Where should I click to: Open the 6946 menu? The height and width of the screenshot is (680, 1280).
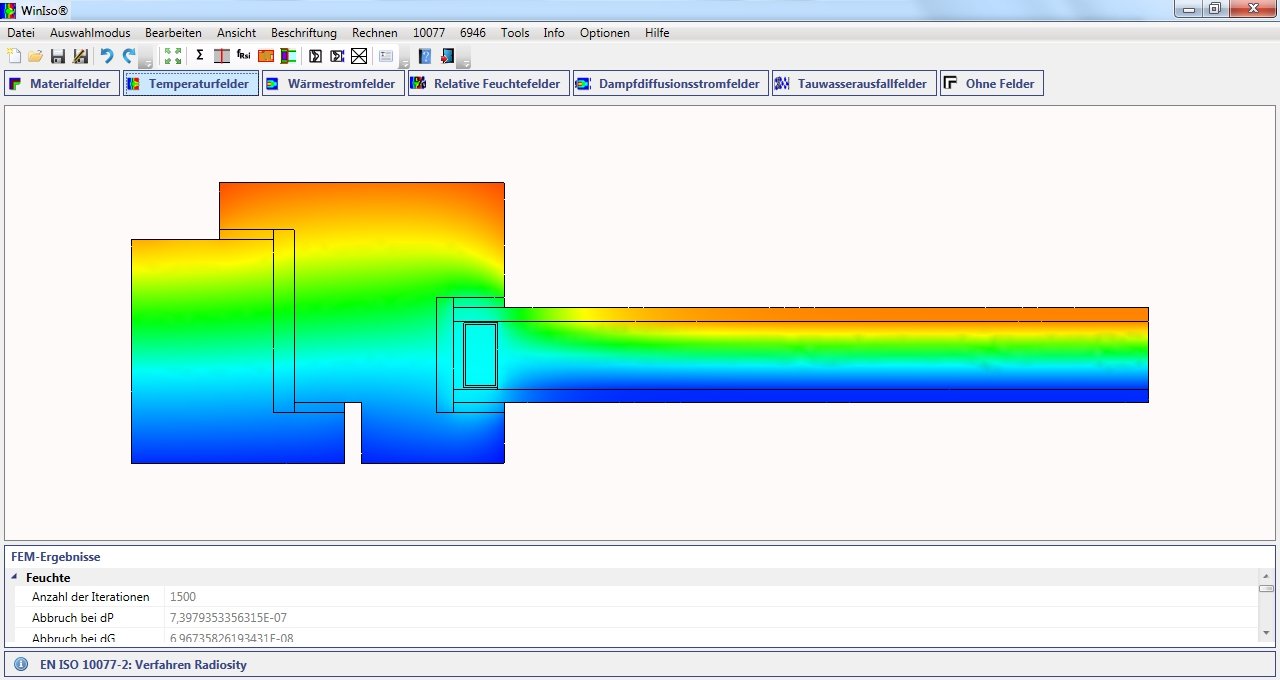pyautogui.click(x=473, y=33)
